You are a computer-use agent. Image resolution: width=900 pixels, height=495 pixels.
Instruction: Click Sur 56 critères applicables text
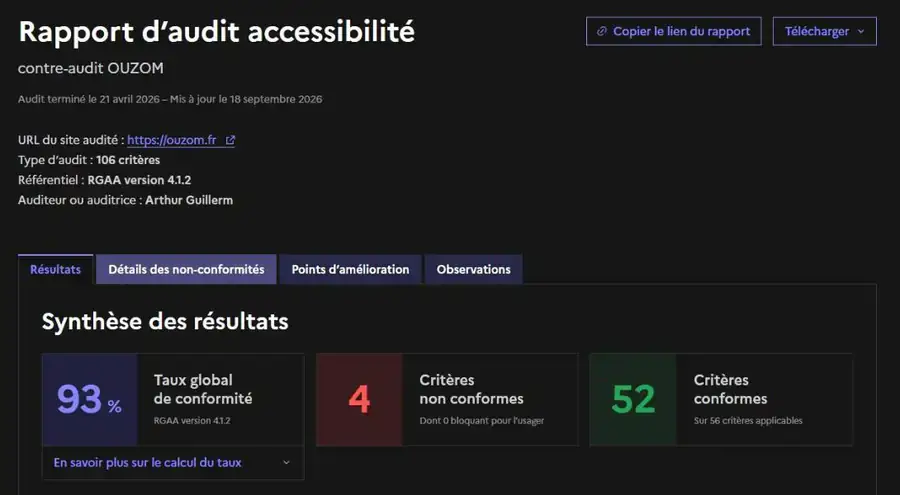tap(748, 421)
